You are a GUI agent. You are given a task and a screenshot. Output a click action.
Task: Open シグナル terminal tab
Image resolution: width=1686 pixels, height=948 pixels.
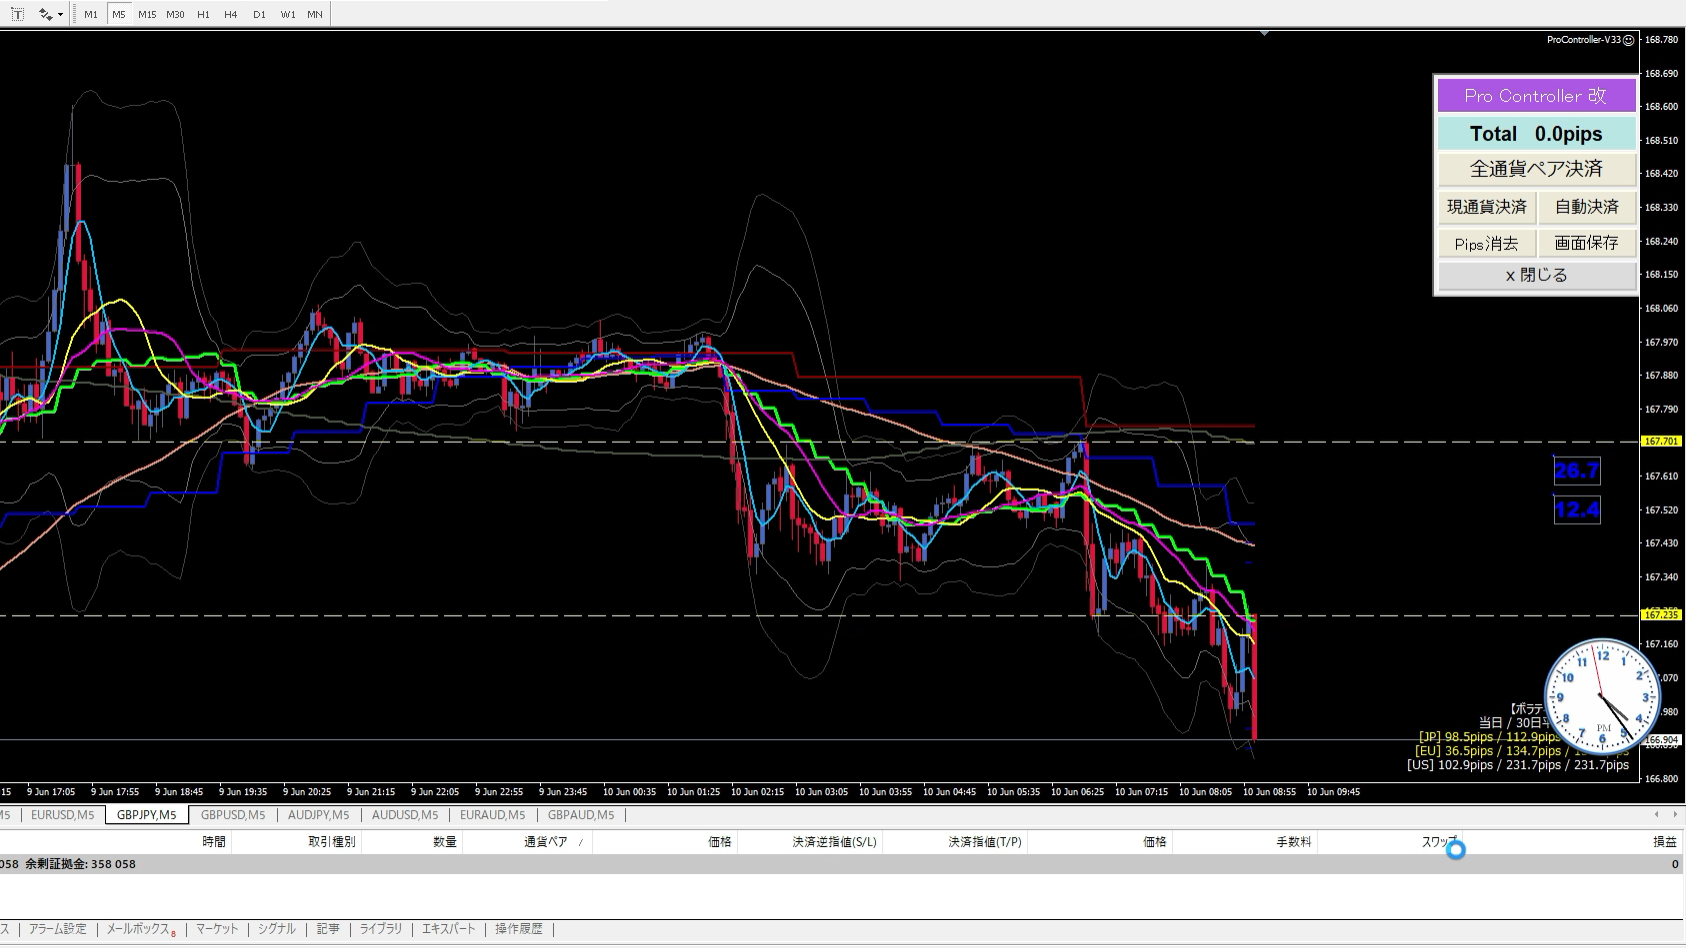coord(277,929)
